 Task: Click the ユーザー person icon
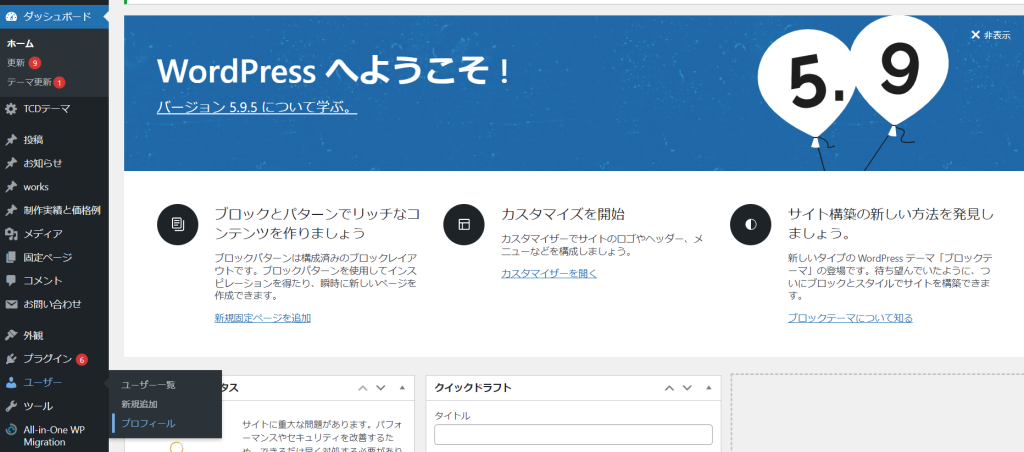[11, 383]
